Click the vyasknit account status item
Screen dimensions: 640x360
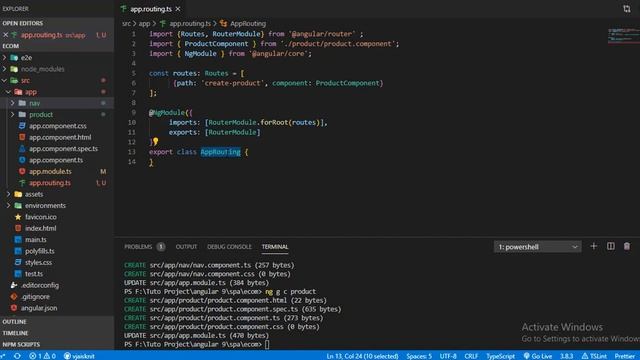tap(79, 356)
